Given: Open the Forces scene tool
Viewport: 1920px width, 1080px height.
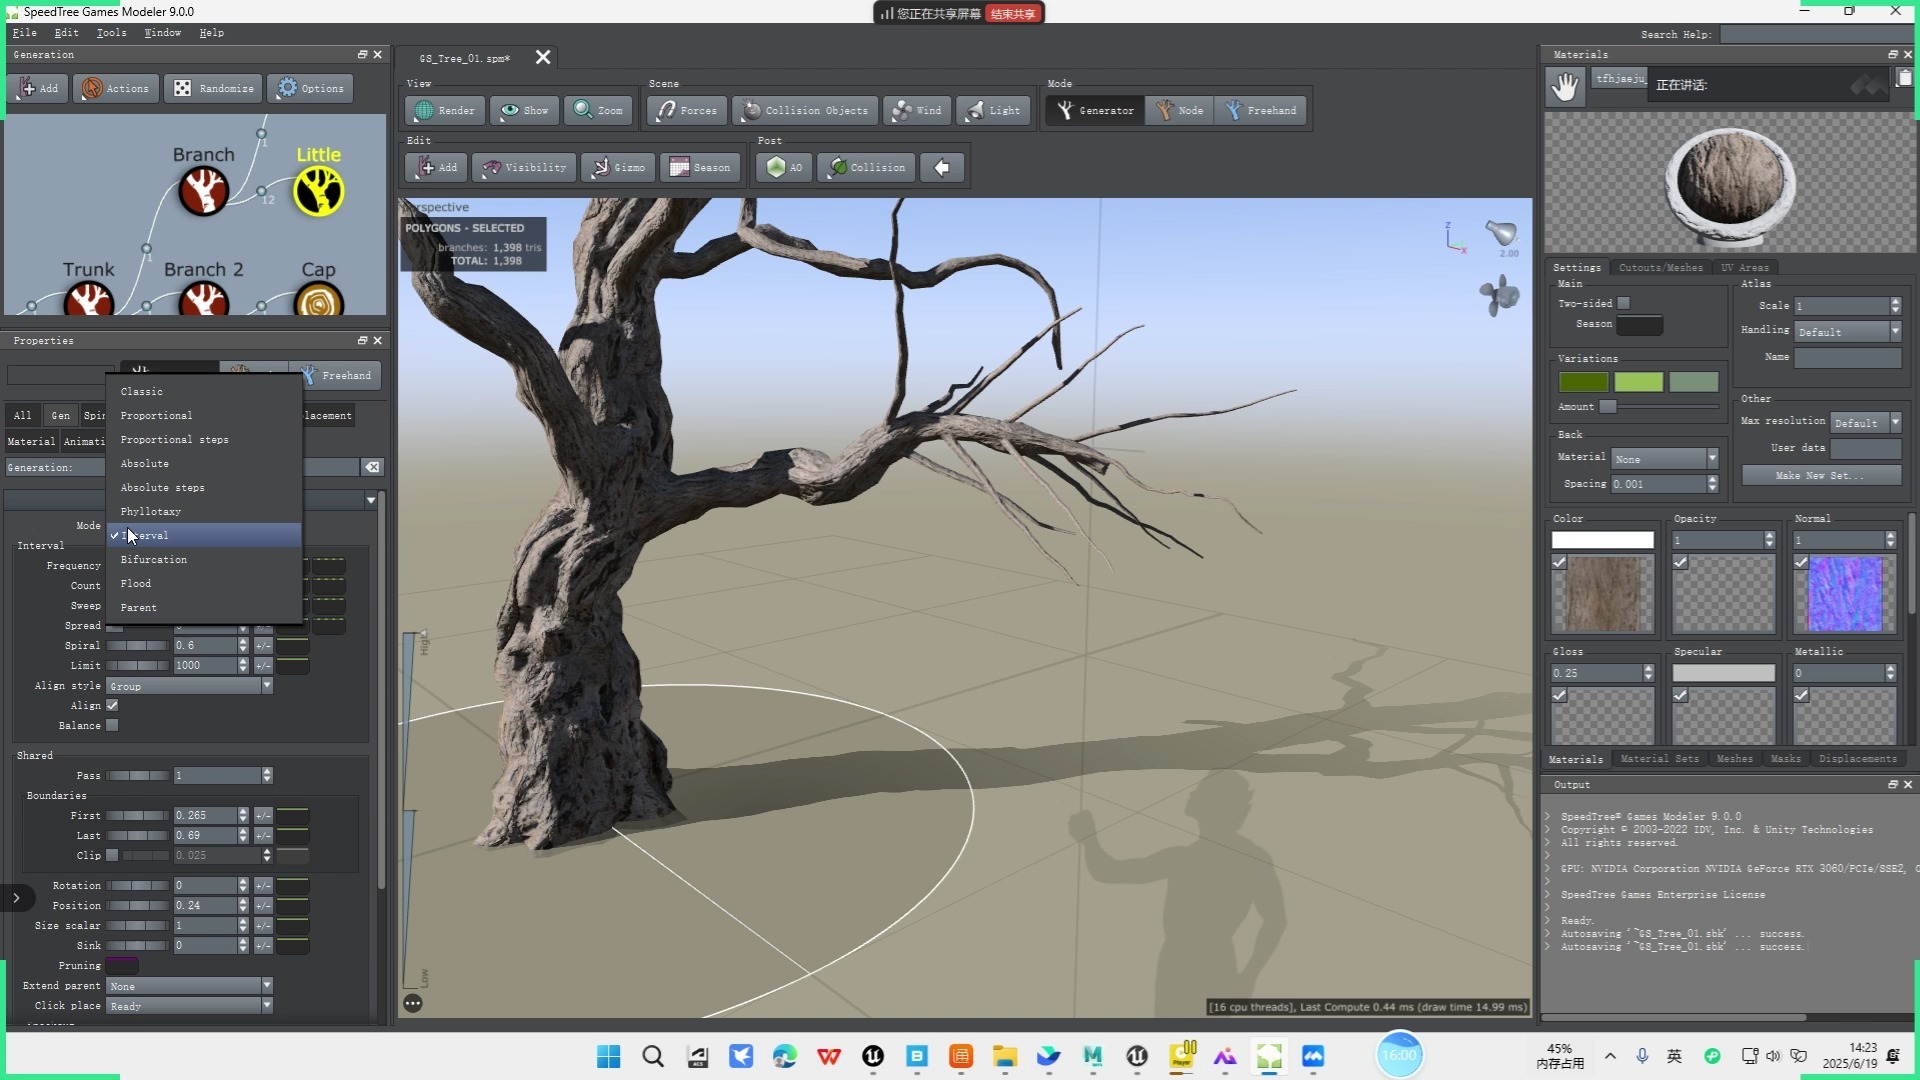Looking at the screenshot, I should coord(687,111).
